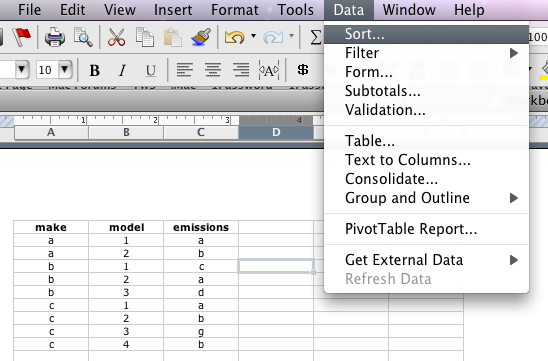Expand the Get External Data submenu
This screenshot has height=361, width=548.
(426, 260)
